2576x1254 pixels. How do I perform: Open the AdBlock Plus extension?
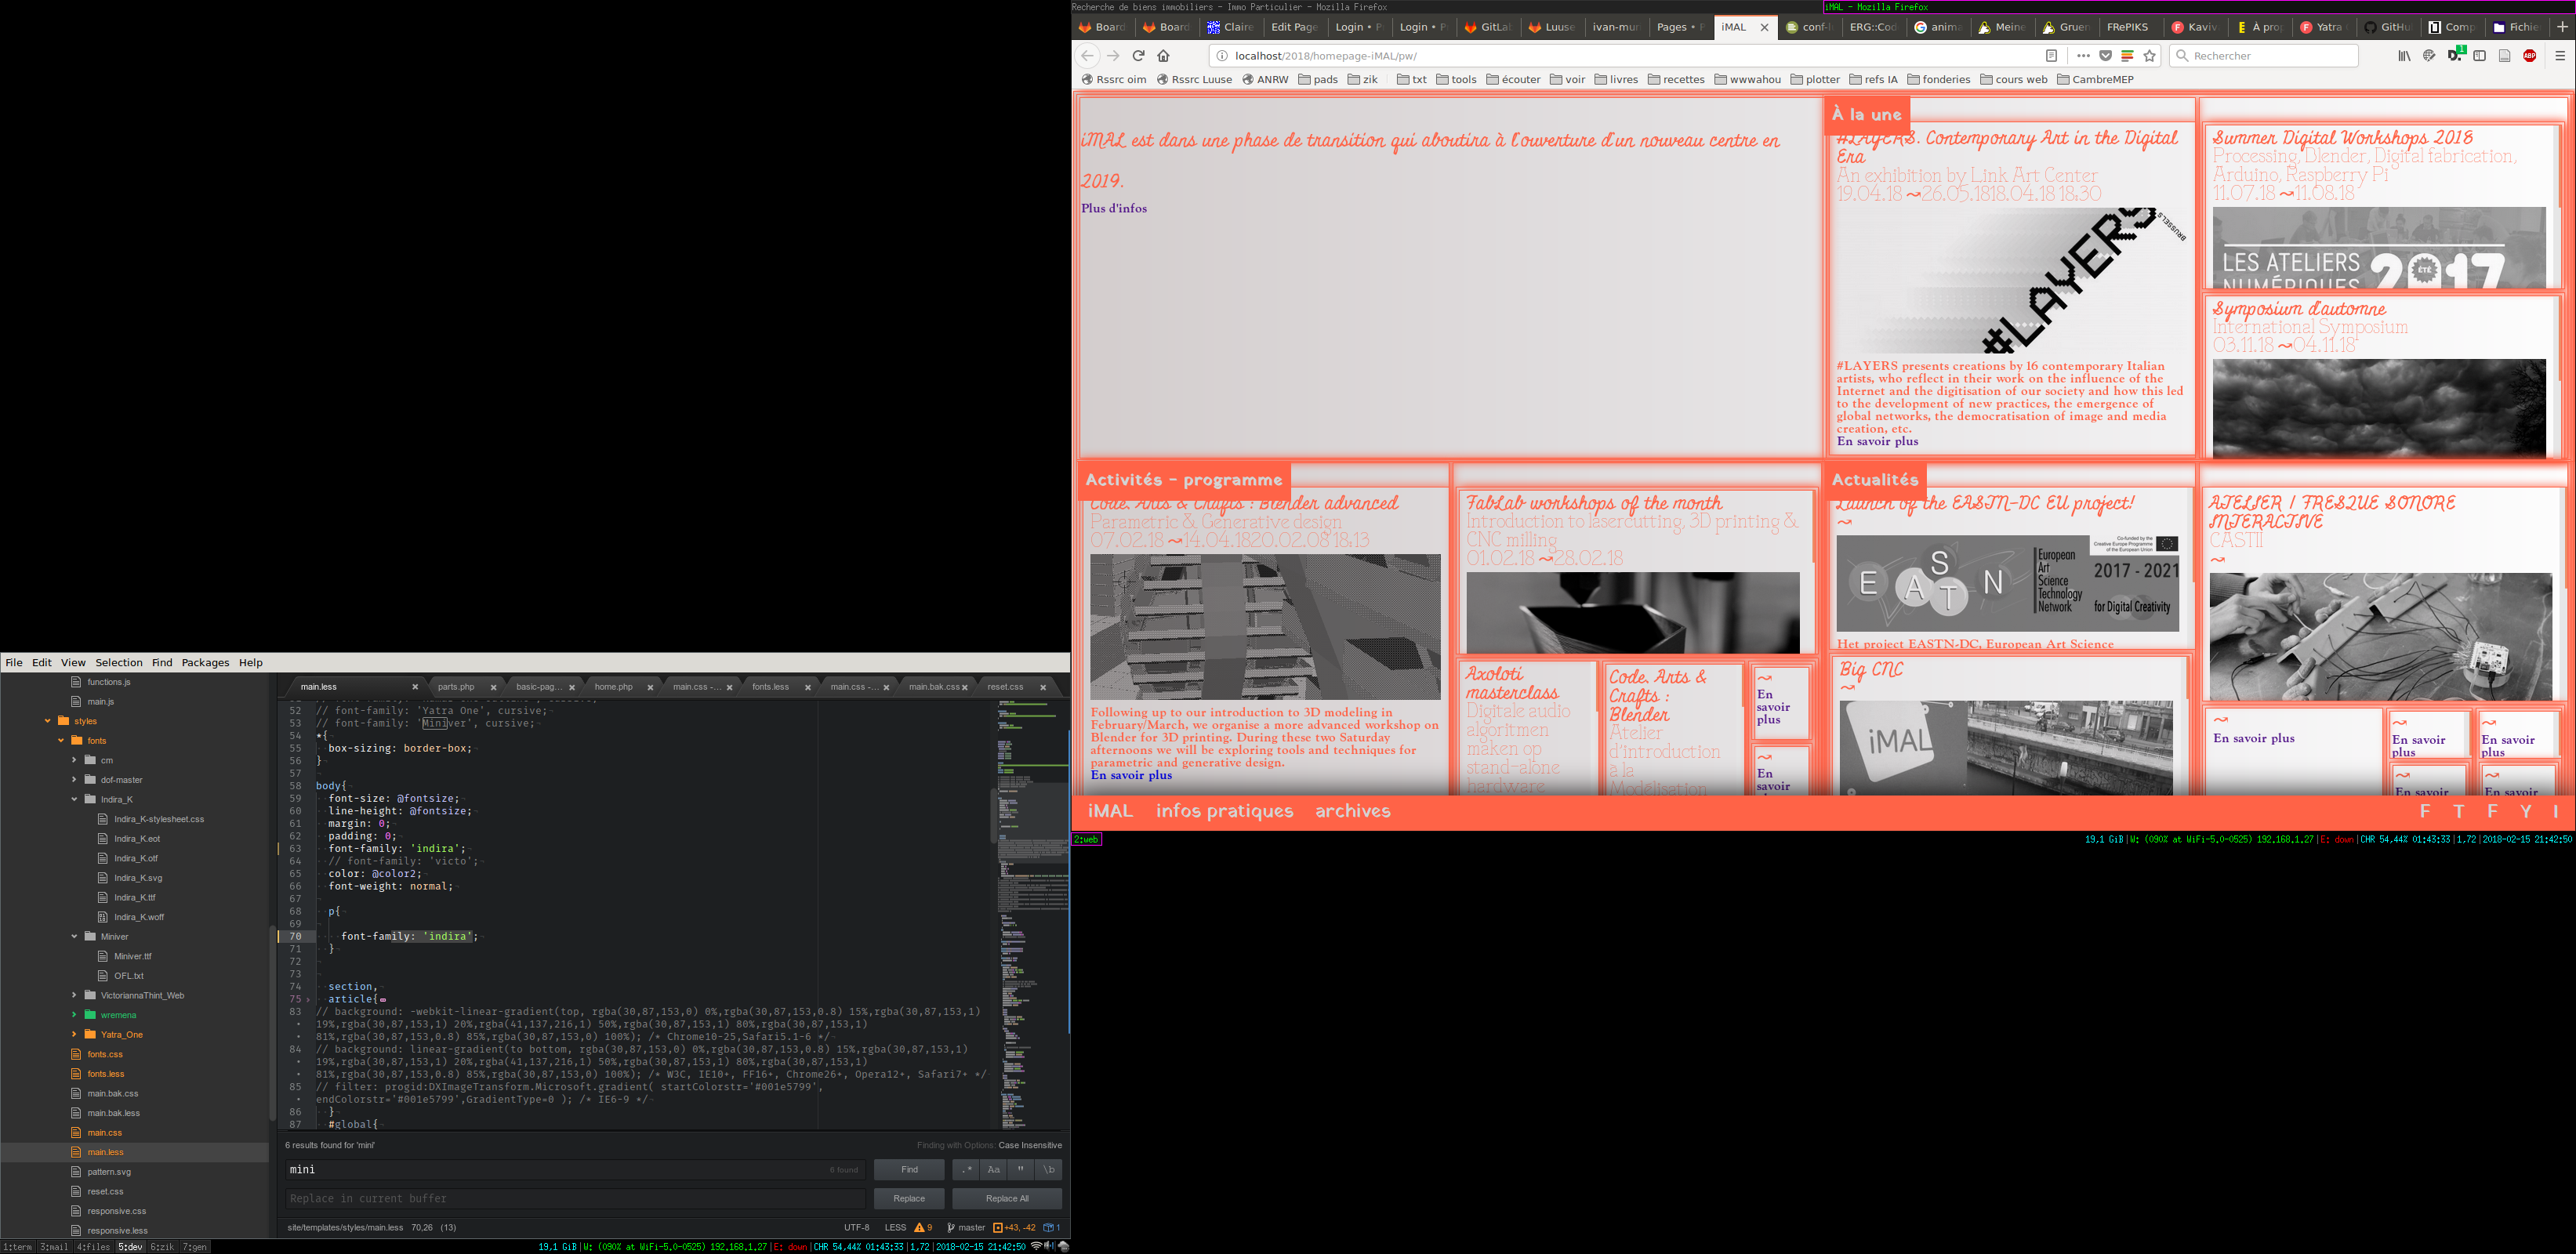pyautogui.click(x=2530, y=56)
